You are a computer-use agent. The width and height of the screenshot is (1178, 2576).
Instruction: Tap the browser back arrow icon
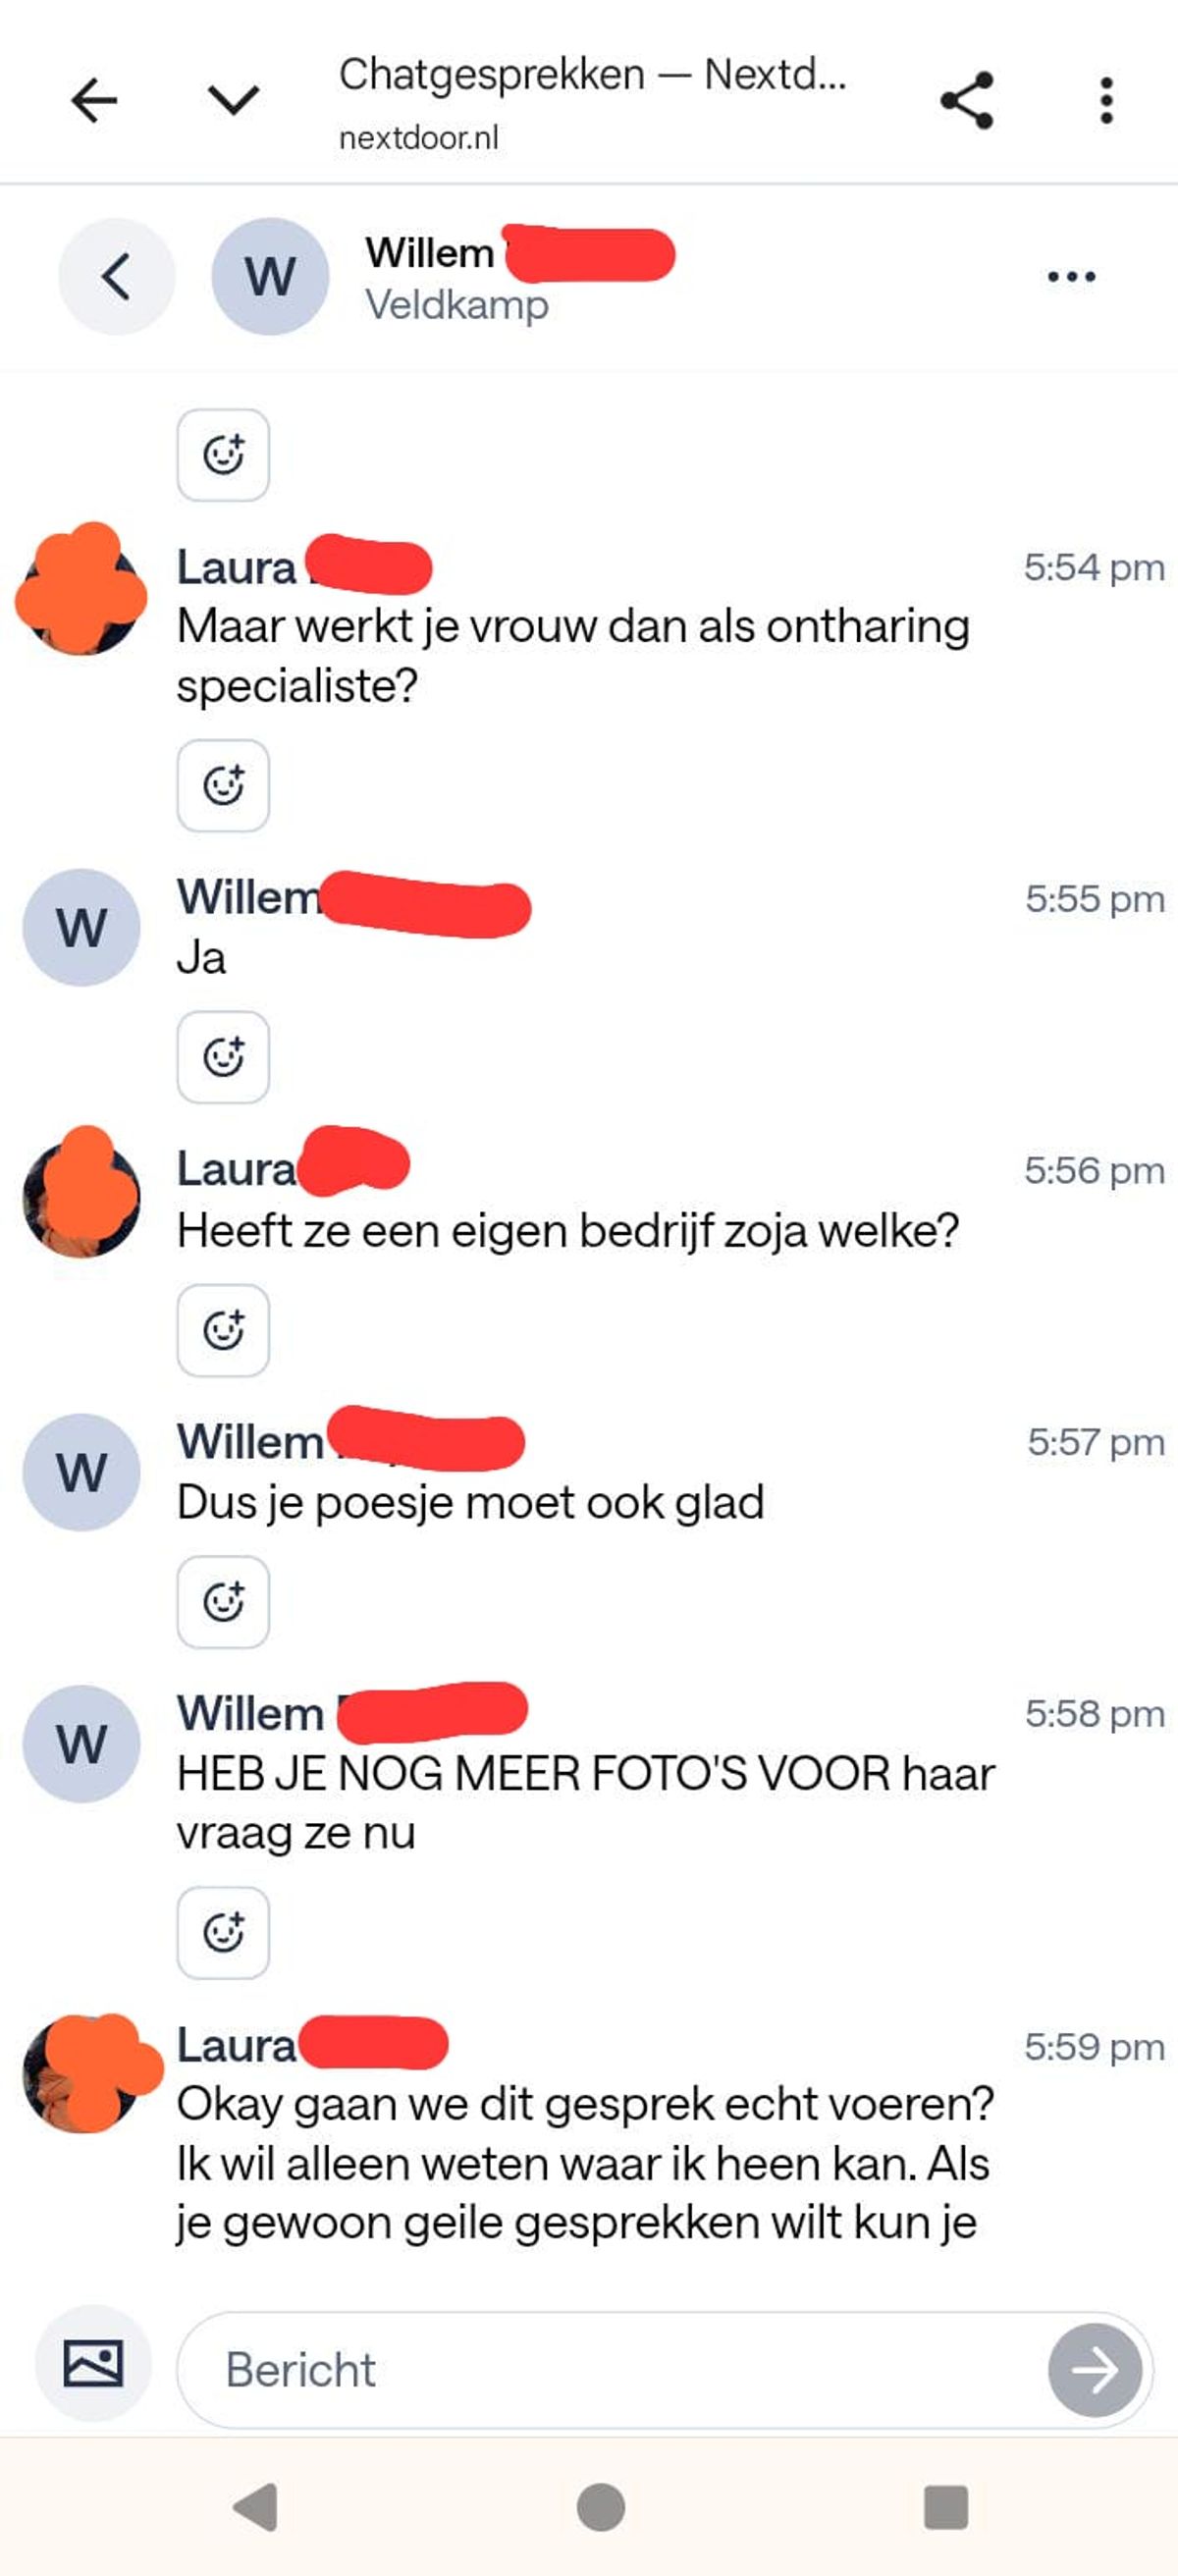click(94, 100)
